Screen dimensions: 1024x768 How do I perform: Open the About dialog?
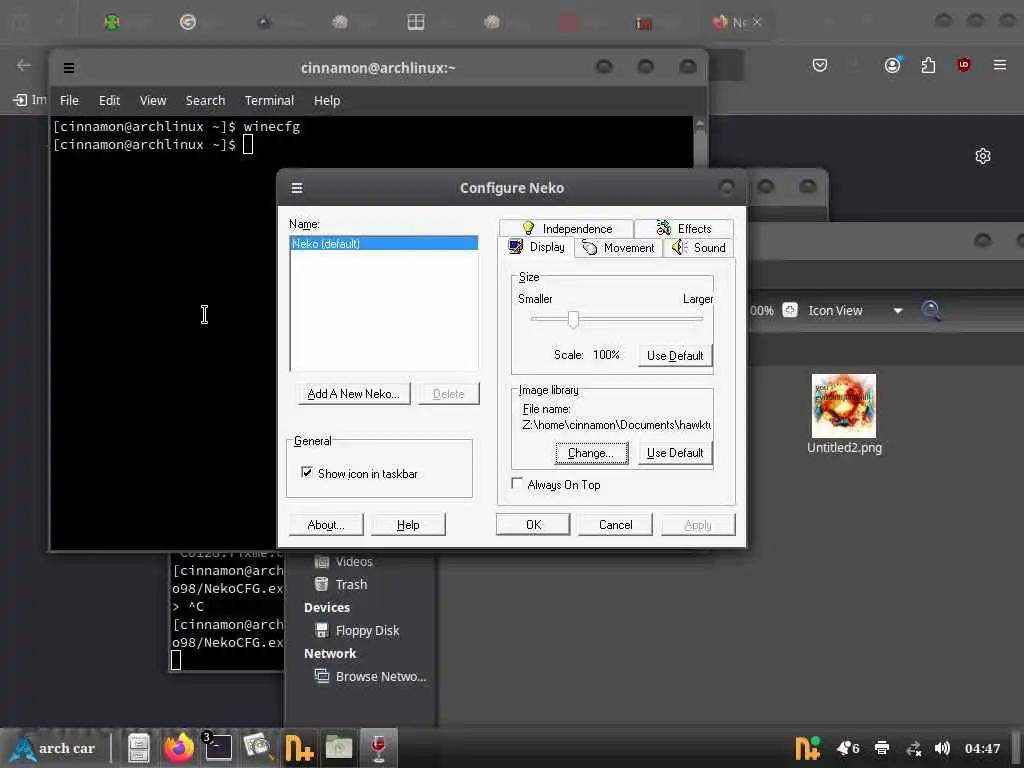click(325, 524)
